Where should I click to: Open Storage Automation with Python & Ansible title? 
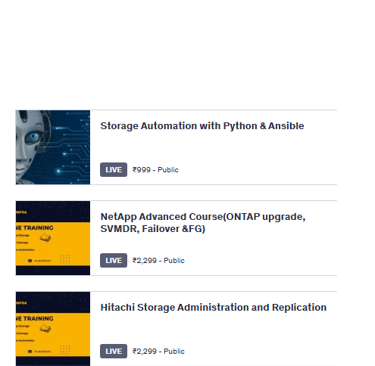(x=202, y=126)
